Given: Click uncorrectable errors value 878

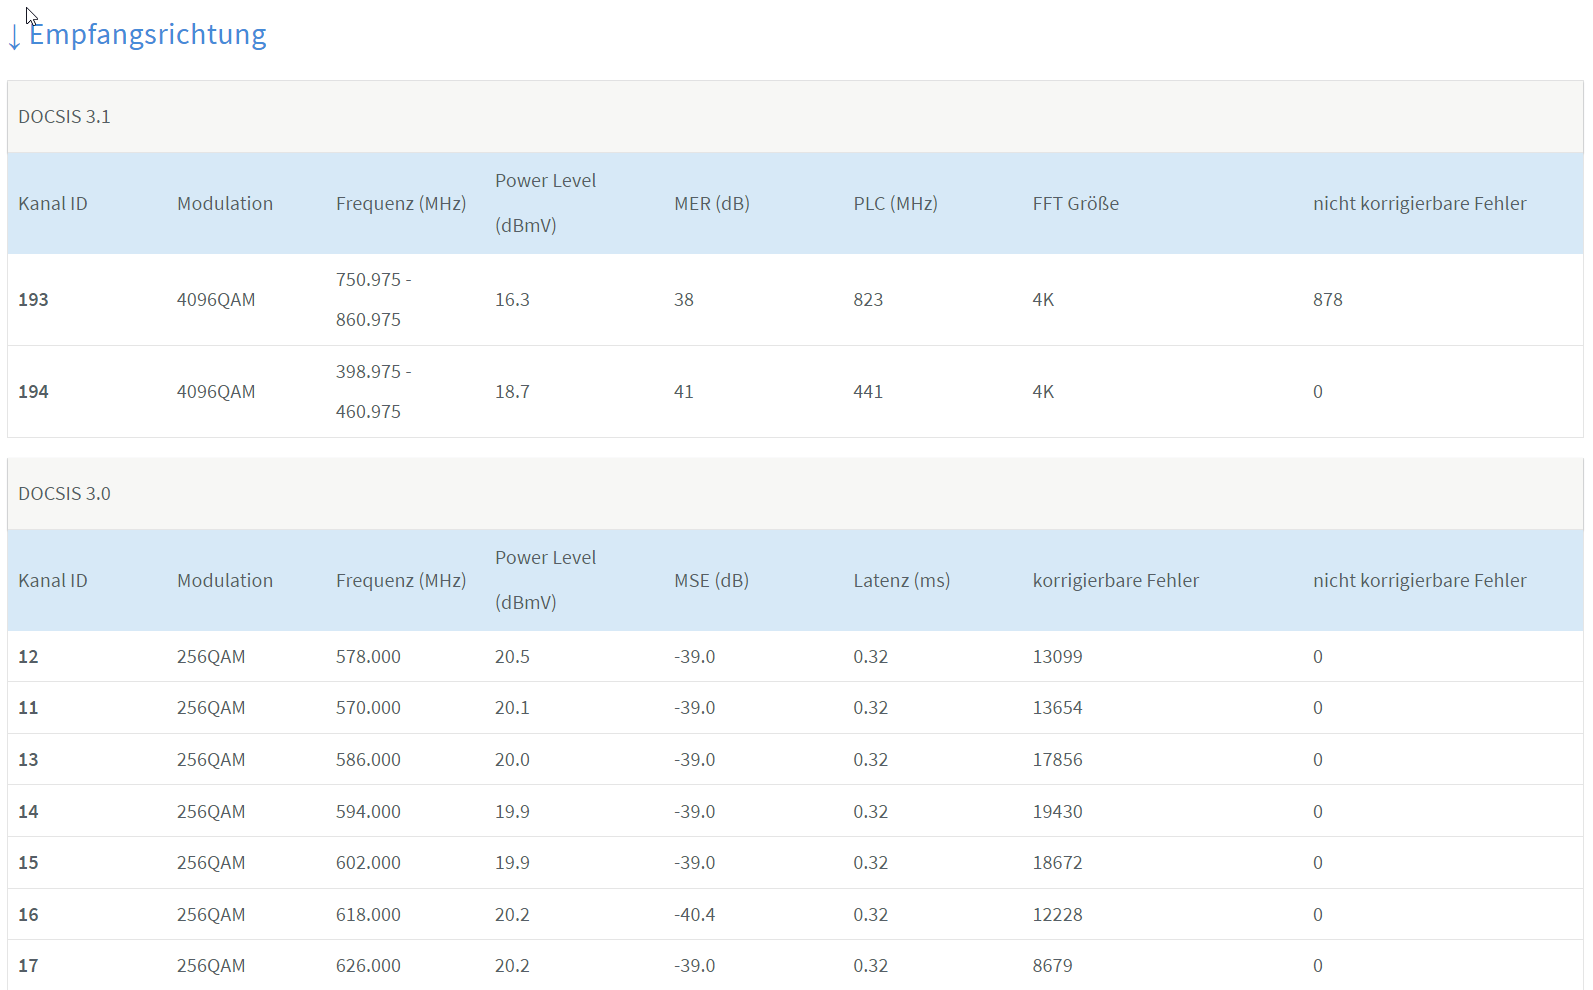Looking at the screenshot, I should pos(1328,300).
